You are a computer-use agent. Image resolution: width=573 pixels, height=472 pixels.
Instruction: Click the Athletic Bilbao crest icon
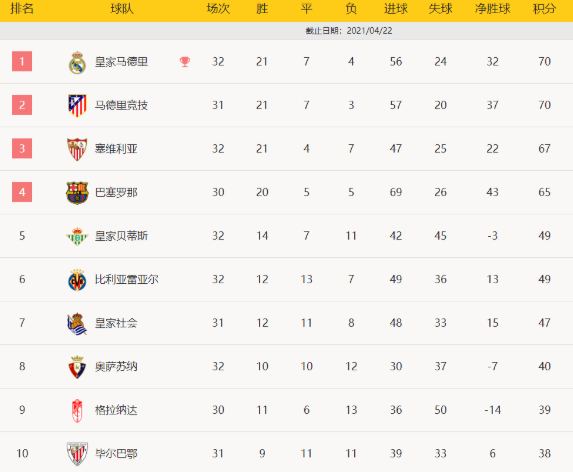(x=77, y=454)
